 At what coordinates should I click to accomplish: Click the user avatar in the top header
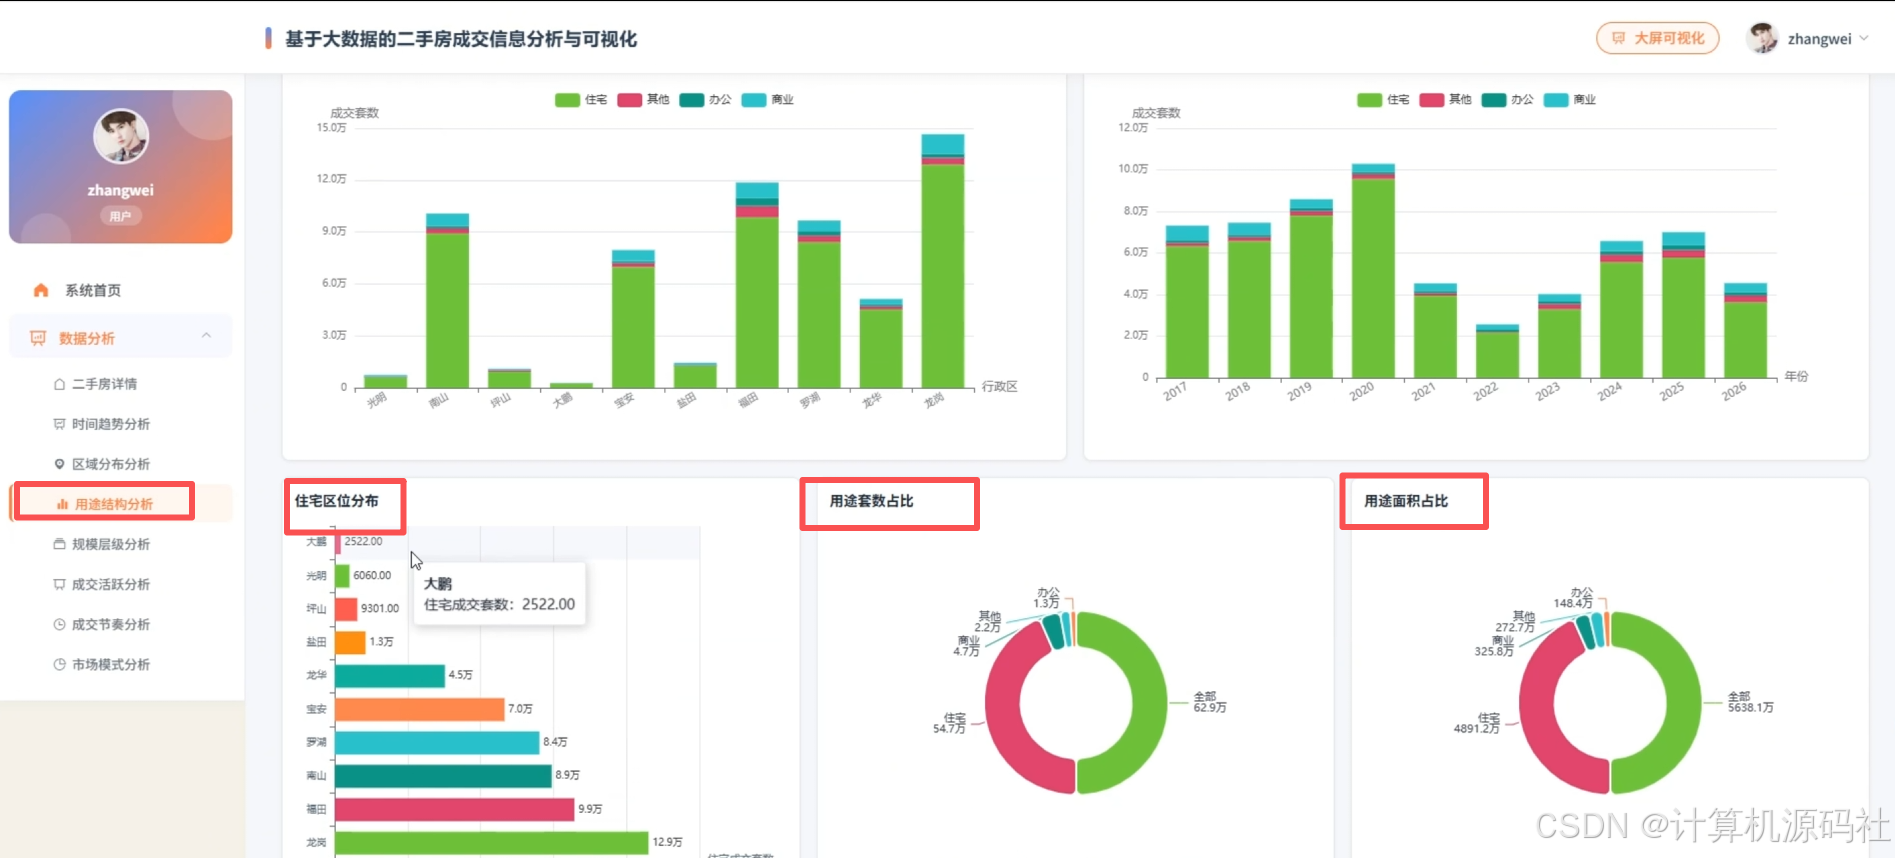click(1762, 38)
